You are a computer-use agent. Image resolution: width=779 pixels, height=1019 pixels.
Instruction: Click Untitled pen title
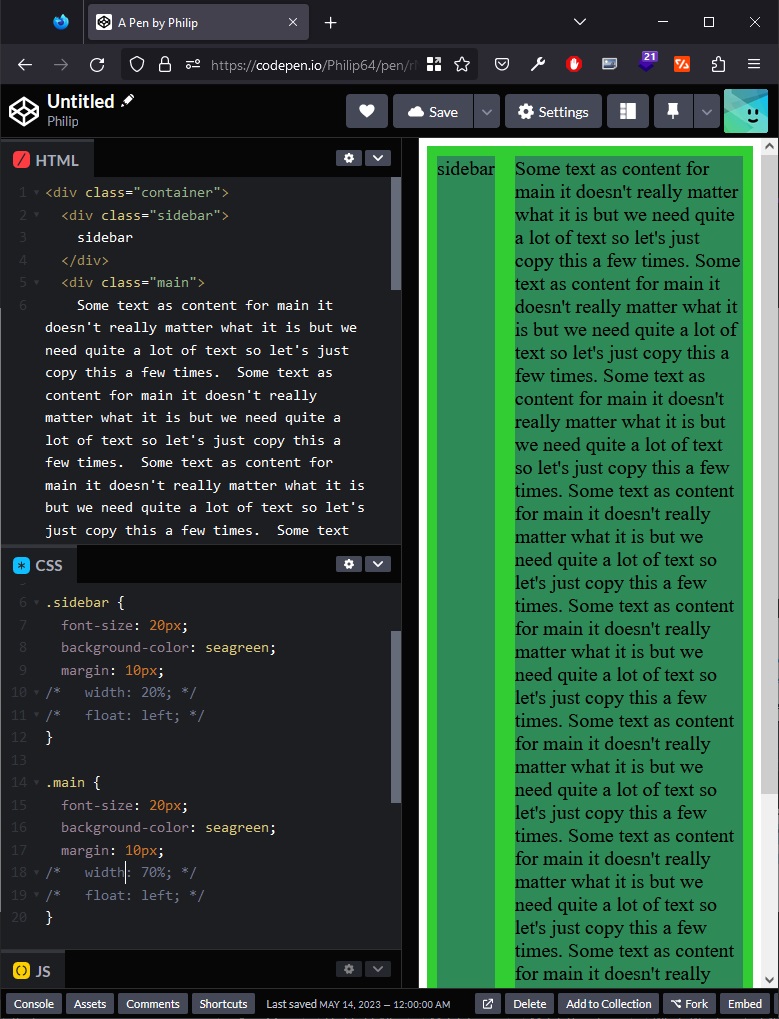[81, 101]
